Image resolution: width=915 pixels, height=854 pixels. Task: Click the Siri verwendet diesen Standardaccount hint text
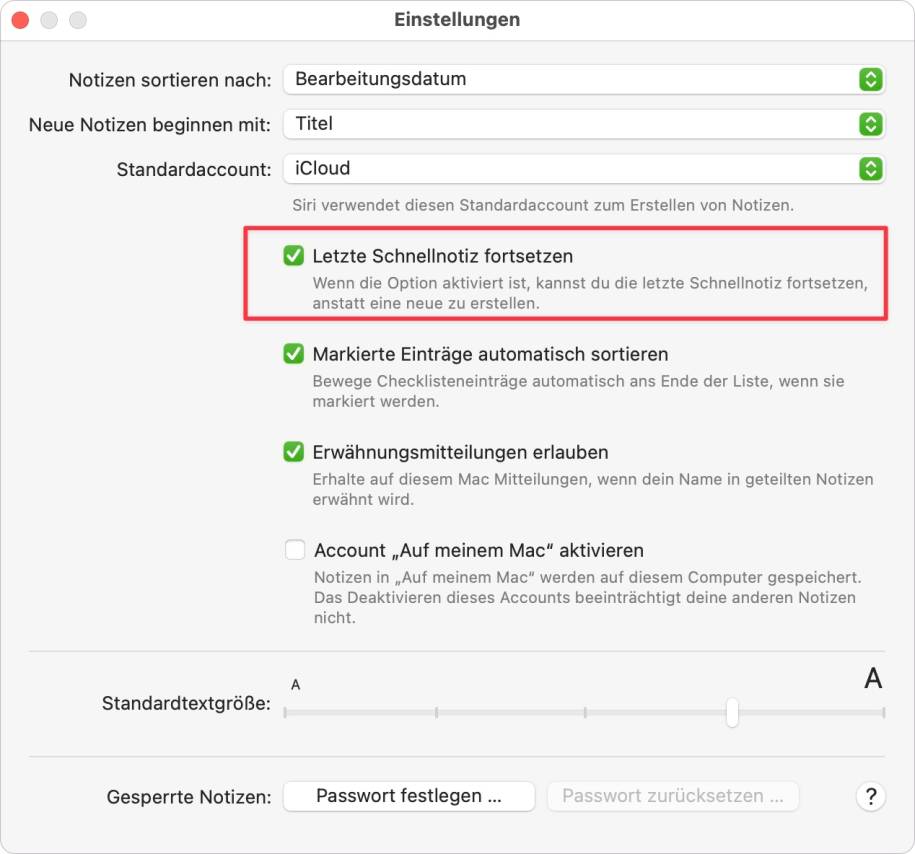pyautogui.click(x=543, y=205)
